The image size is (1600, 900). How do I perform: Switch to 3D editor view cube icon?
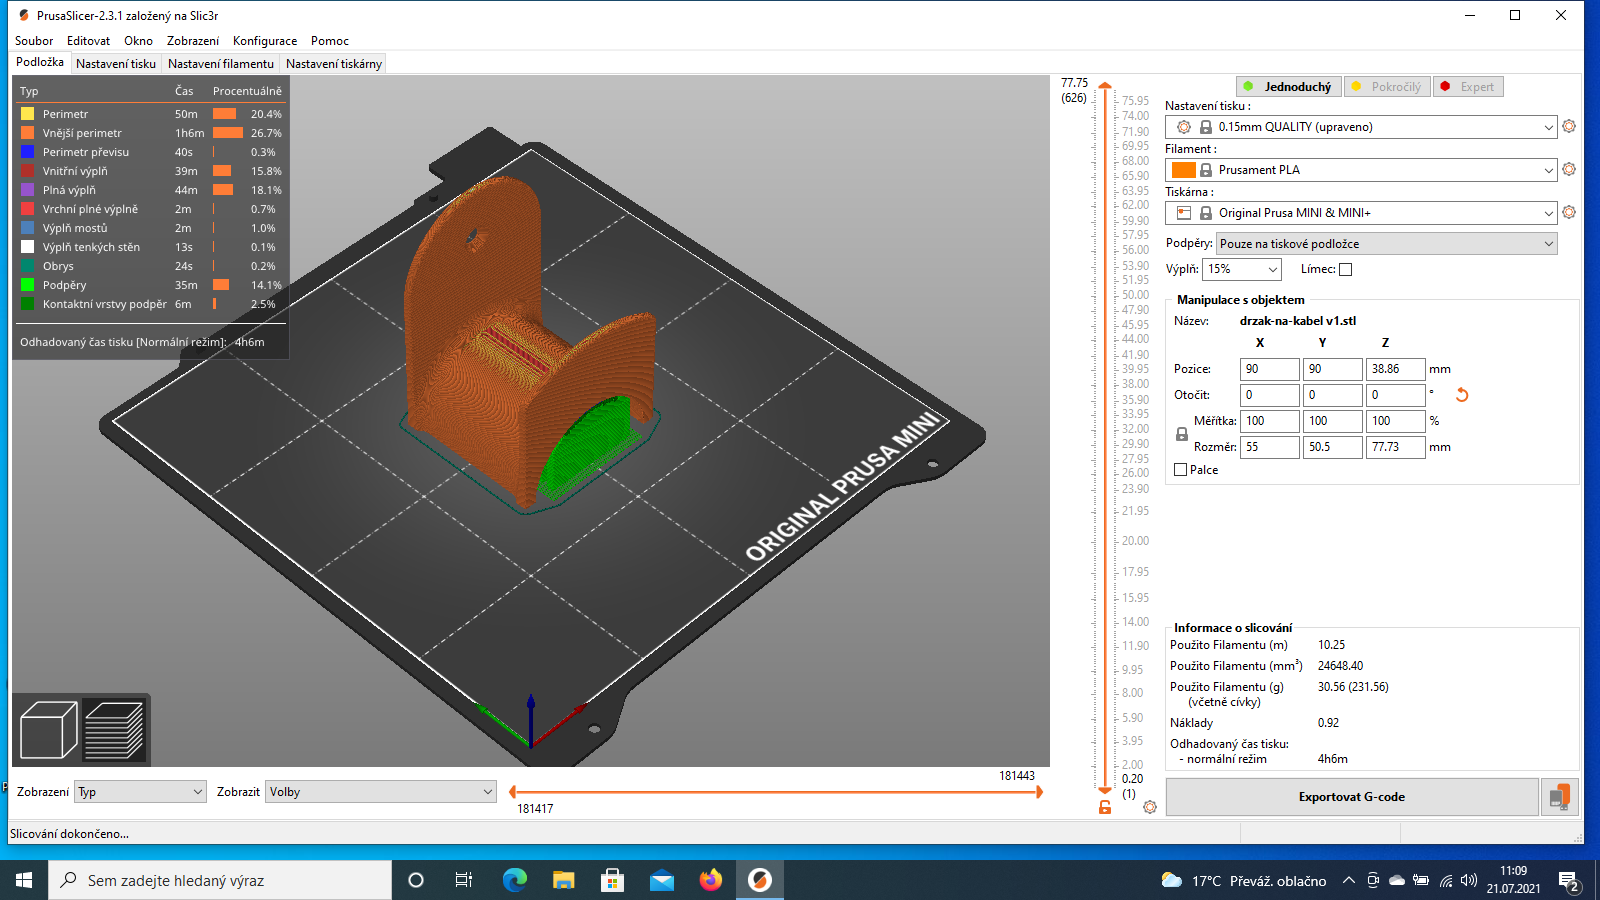click(x=48, y=730)
